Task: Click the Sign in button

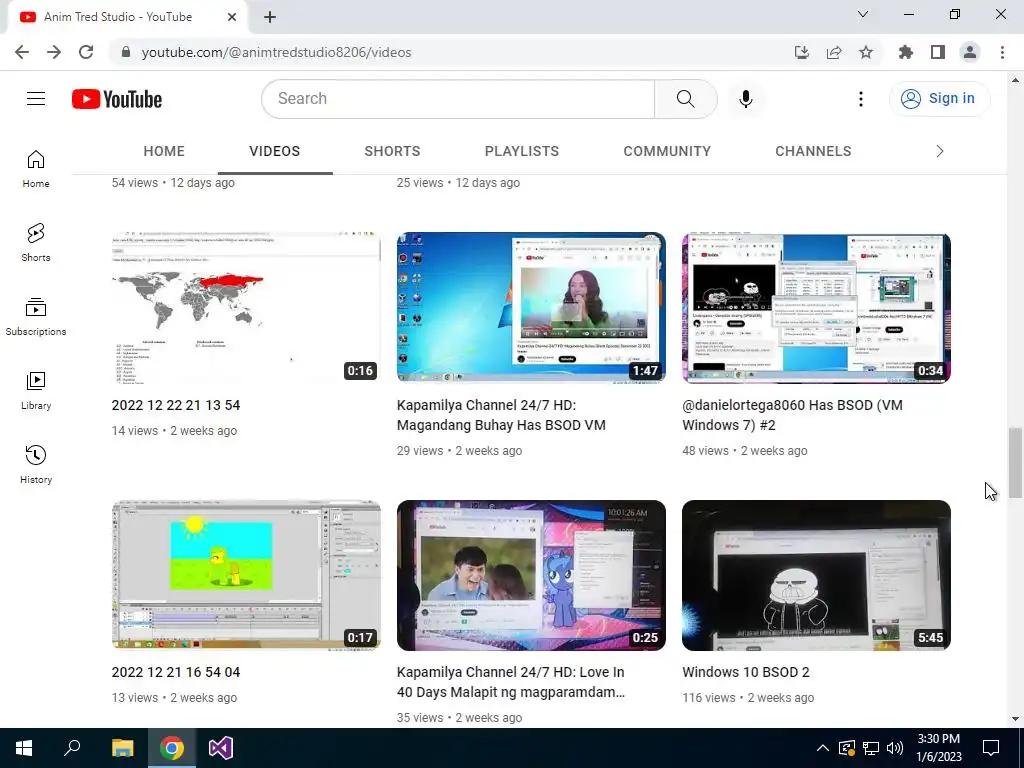Action: 939,99
